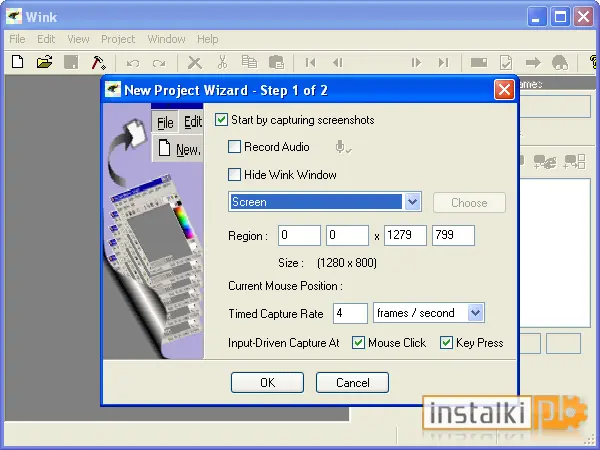Click the dark rectangle toolbar icon

click(479, 62)
